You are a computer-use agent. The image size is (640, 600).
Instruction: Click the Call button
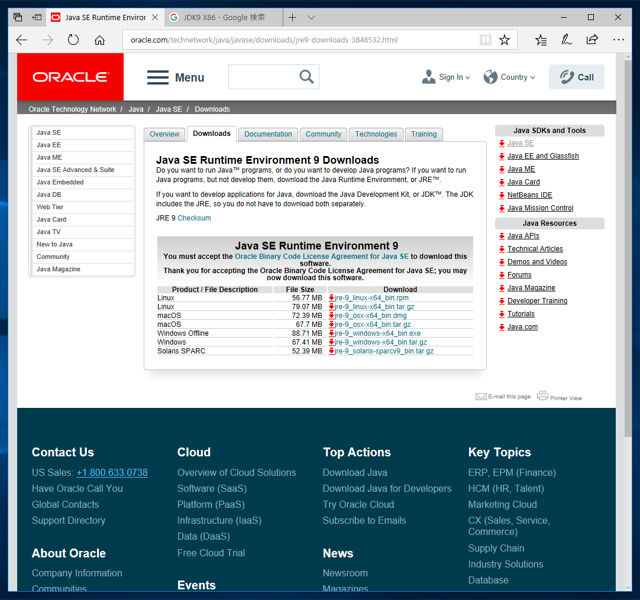(x=576, y=77)
